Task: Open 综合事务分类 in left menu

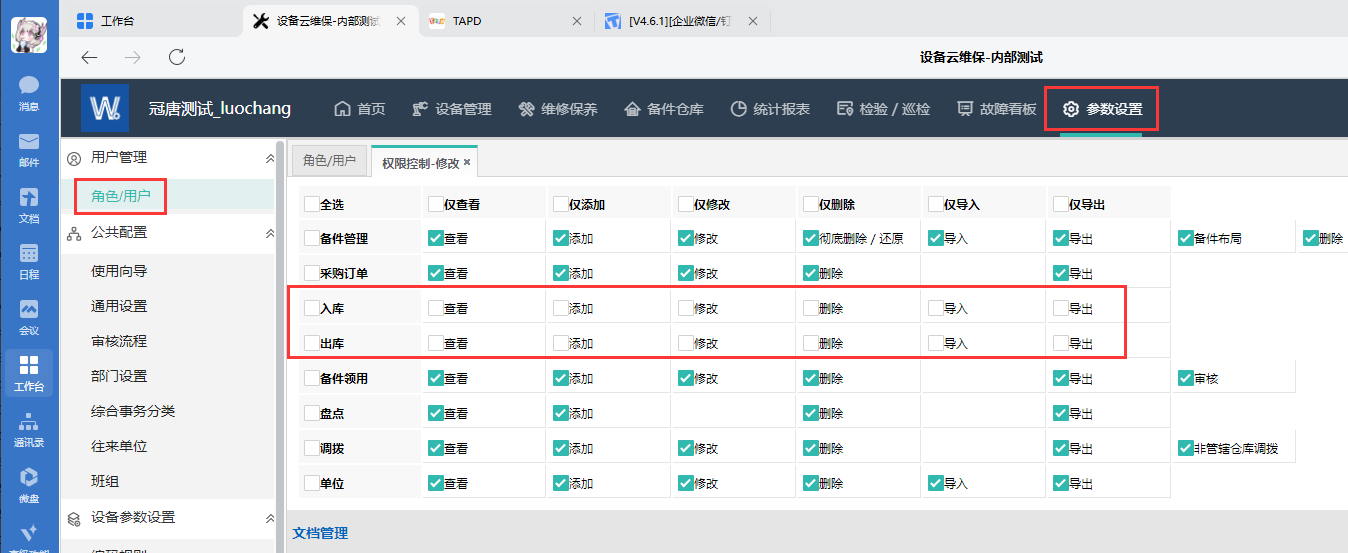Action: coord(133,411)
